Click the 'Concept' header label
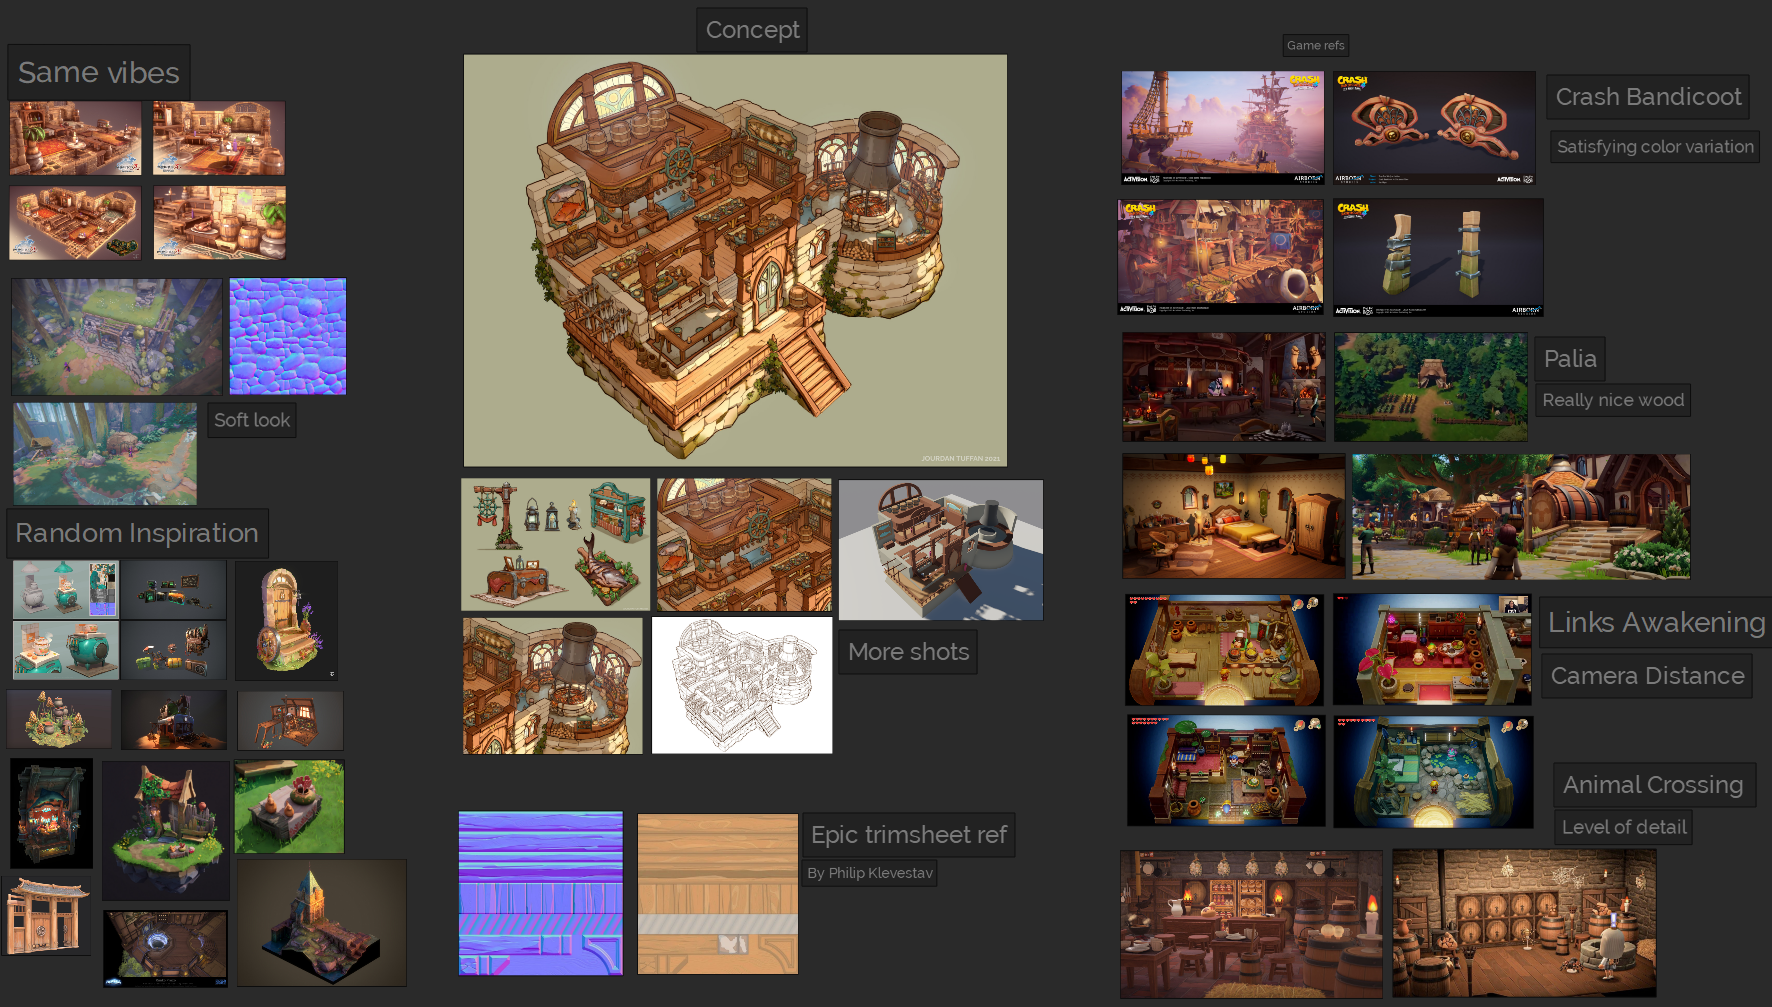The height and width of the screenshot is (1007, 1772). point(751,30)
